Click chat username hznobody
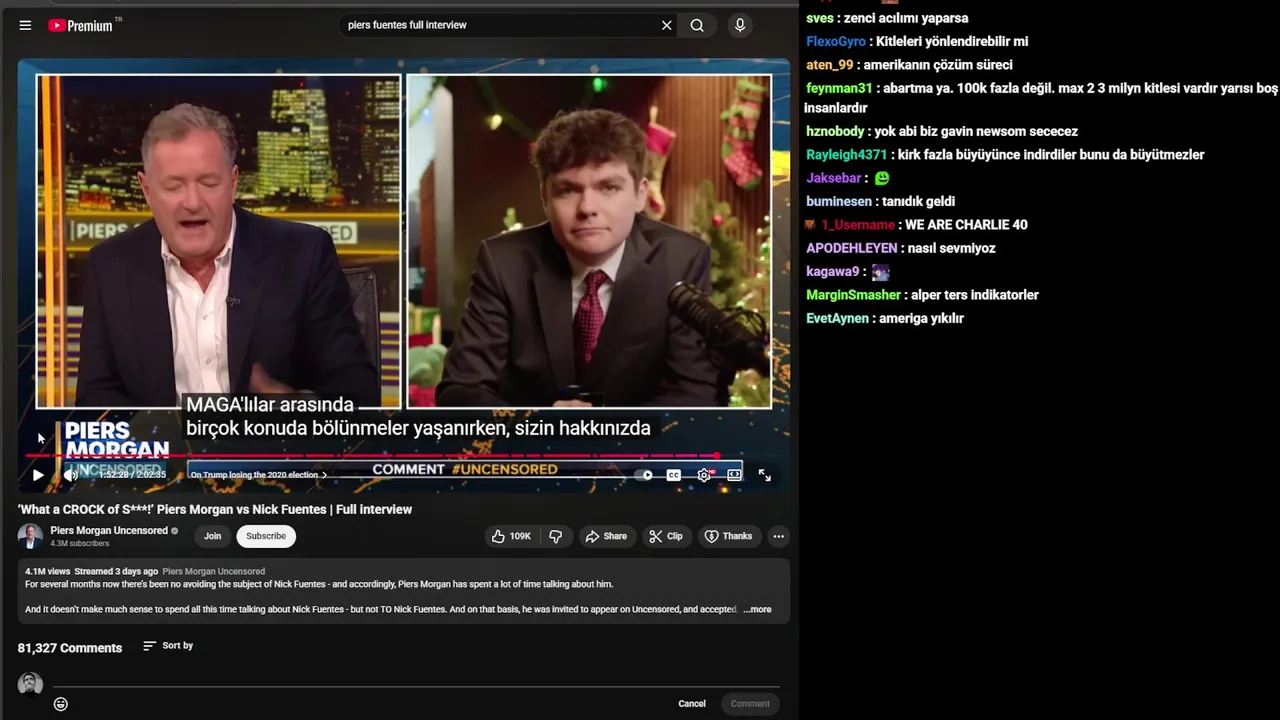 pyautogui.click(x=835, y=131)
